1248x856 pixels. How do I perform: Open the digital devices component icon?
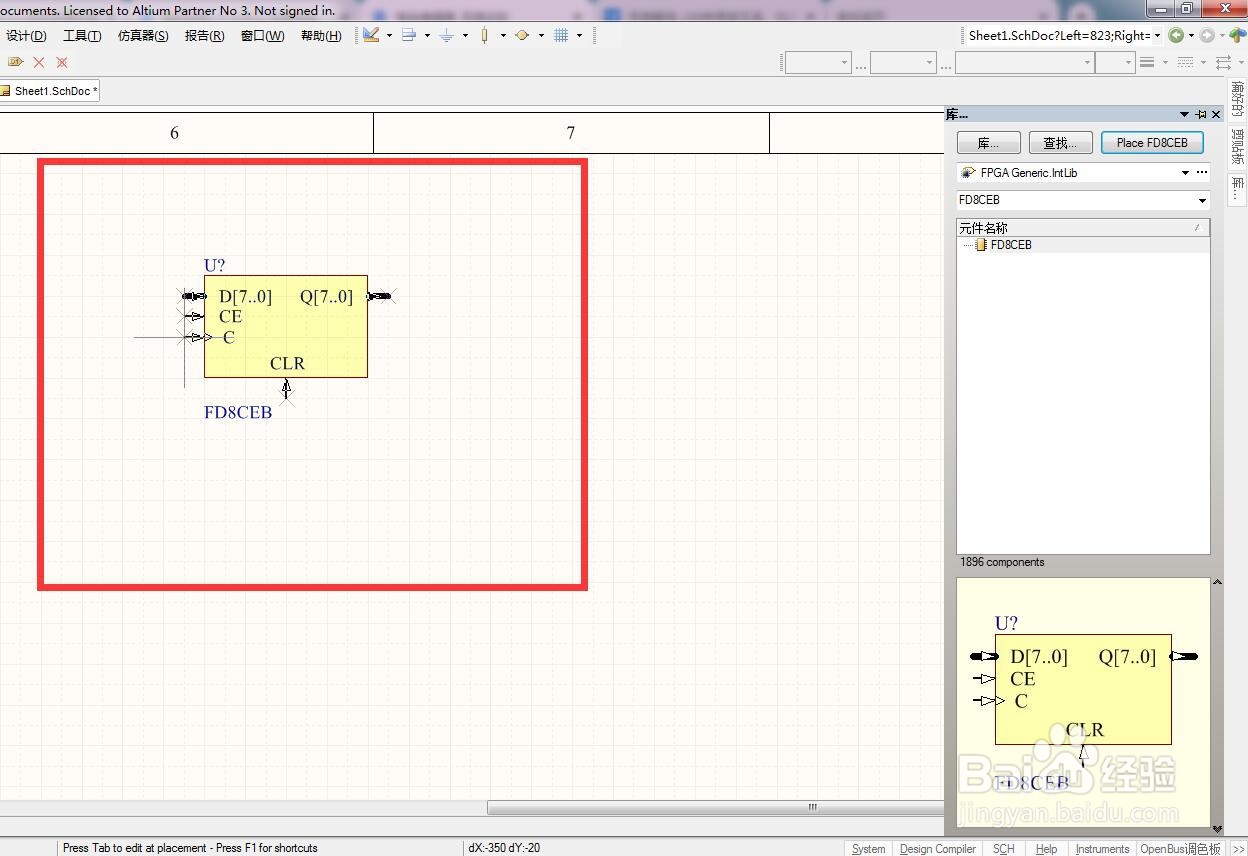pos(485,35)
